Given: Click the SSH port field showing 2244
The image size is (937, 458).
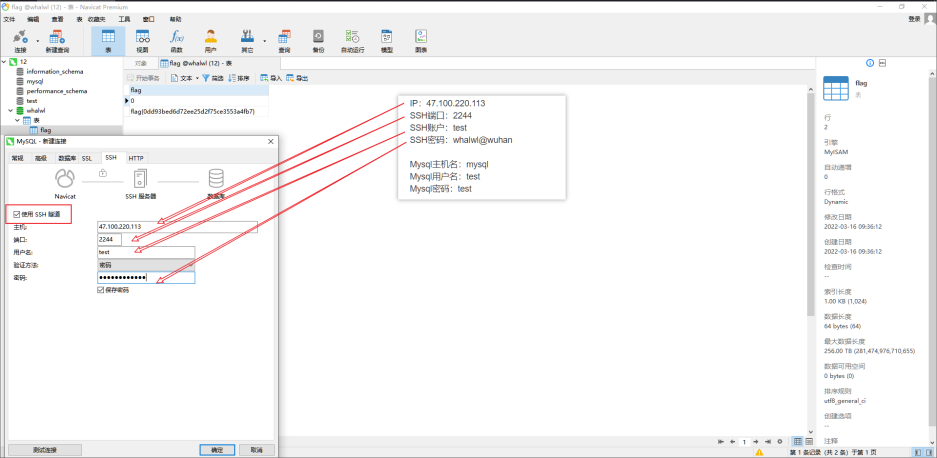Looking at the screenshot, I should point(109,239).
